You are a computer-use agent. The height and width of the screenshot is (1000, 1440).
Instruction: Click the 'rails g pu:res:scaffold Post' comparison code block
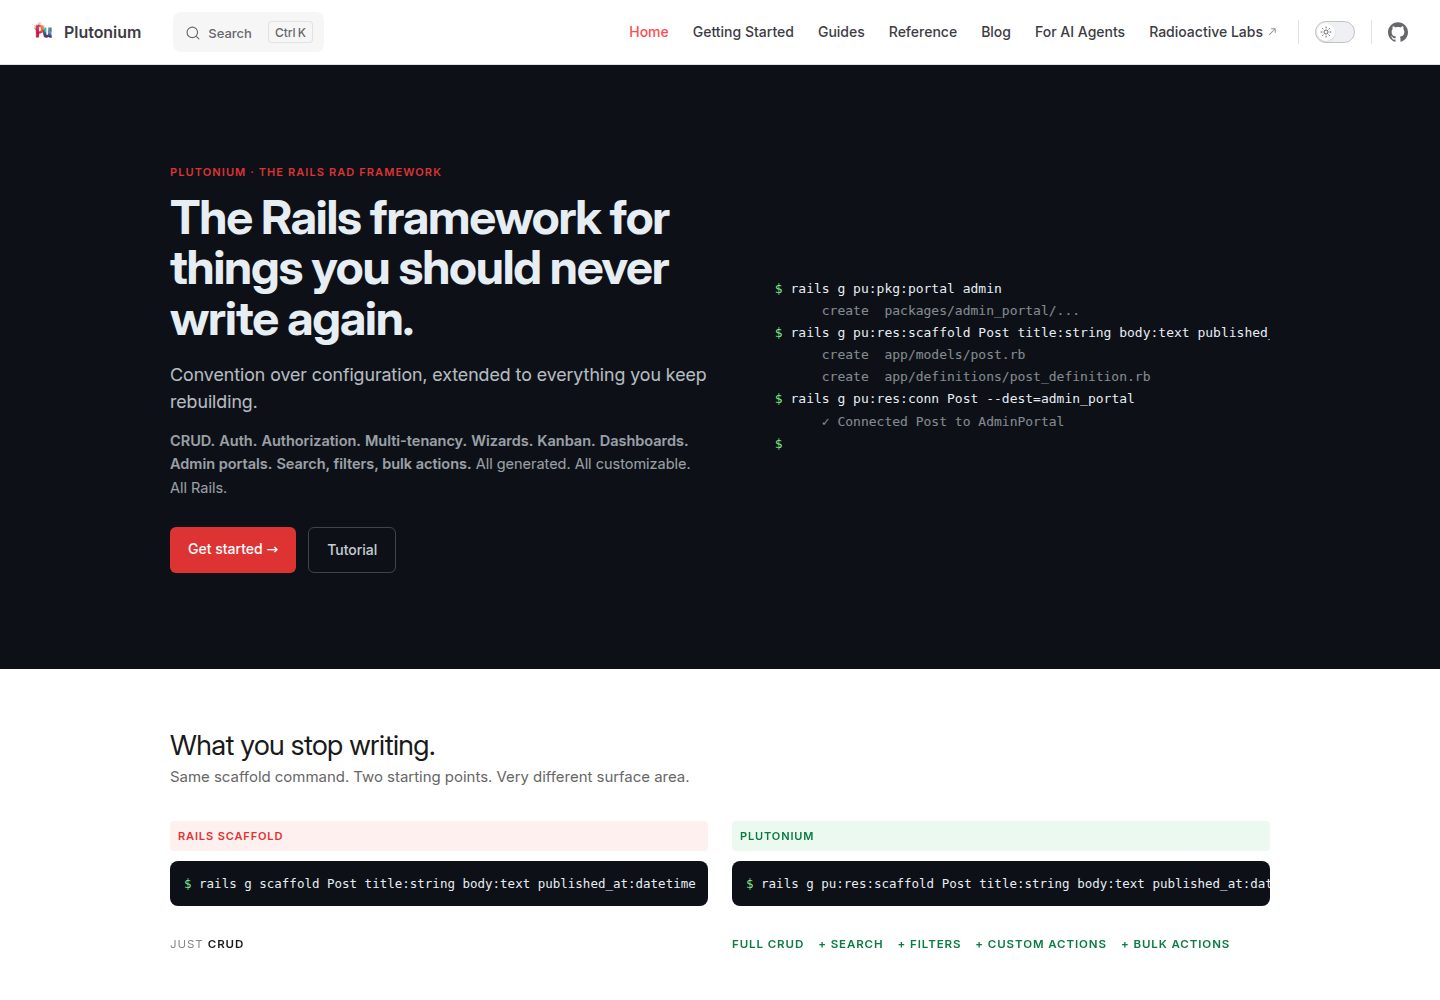[x=1001, y=884]
